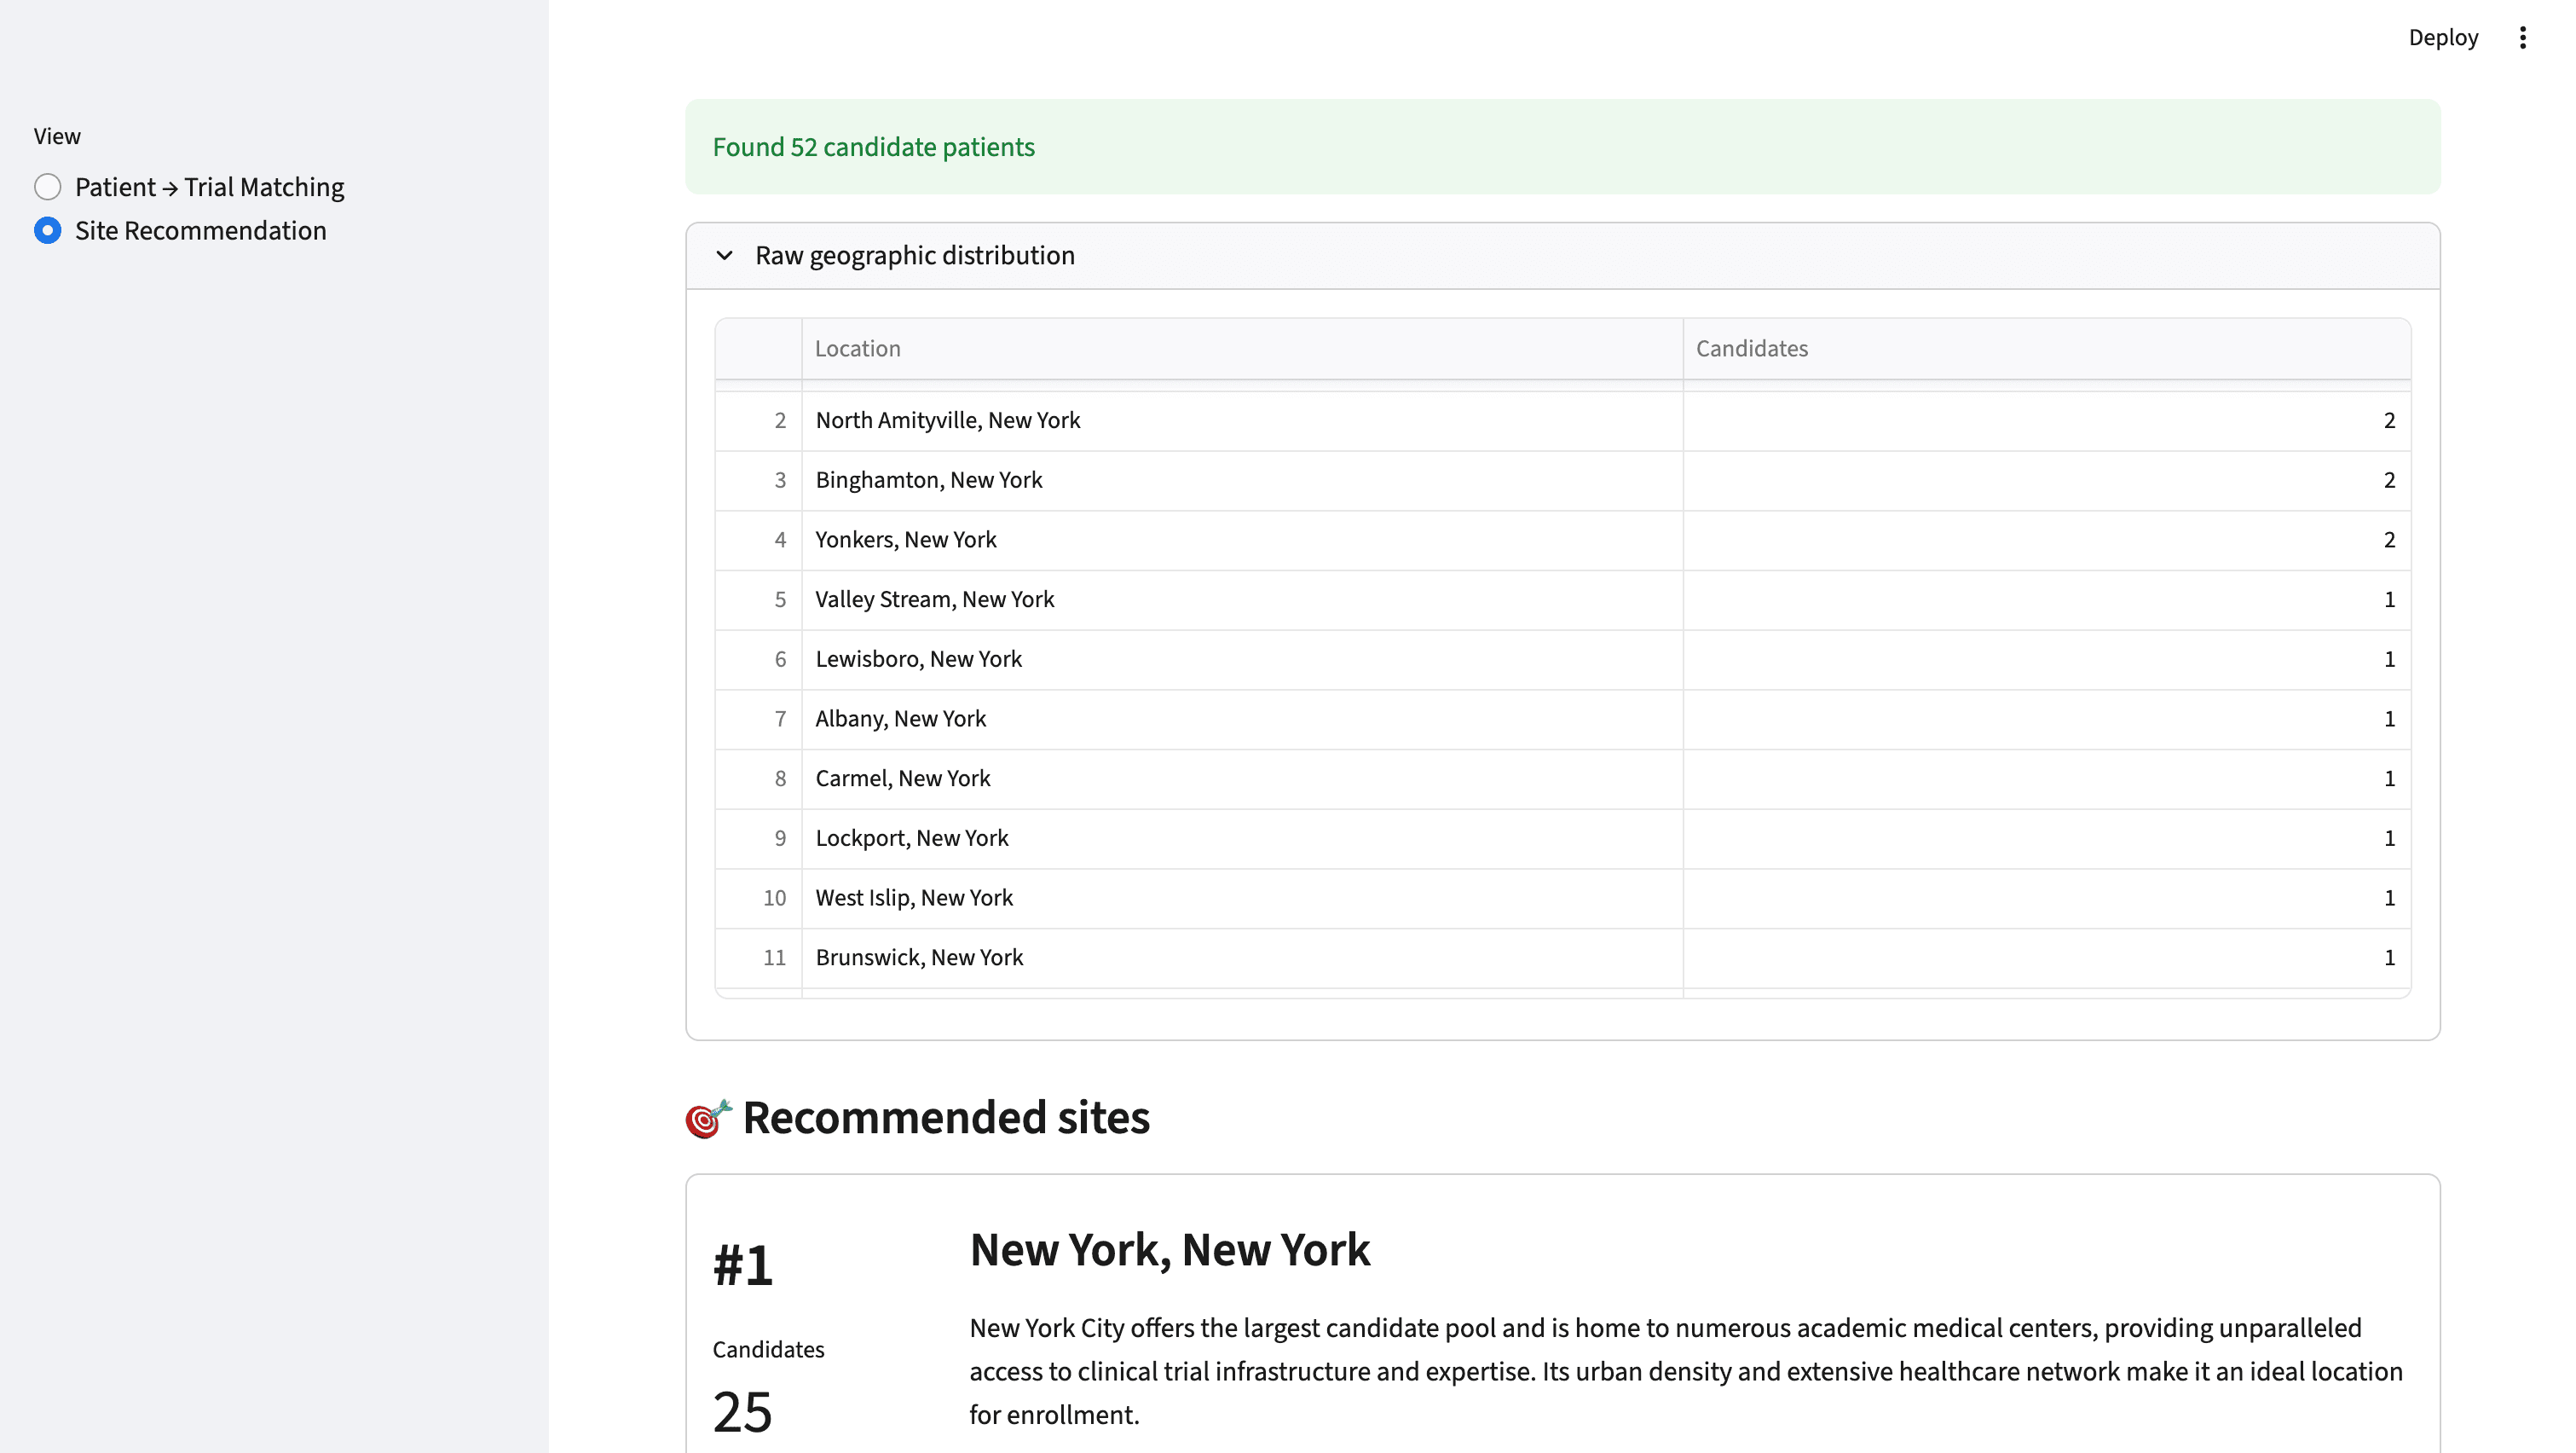Collapse Raw geographic distribution chevron
This screenshot has height=1453, width=2576.
pos(724,256)
